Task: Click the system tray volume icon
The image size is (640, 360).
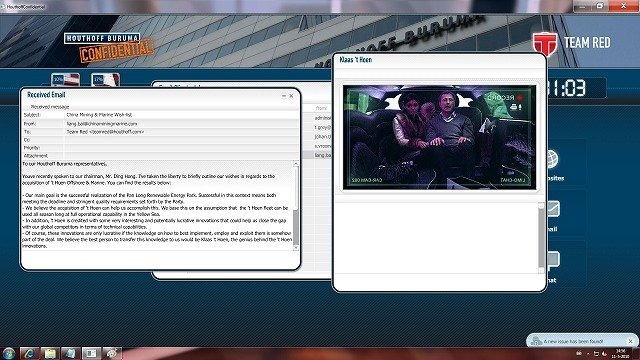Action: tap(604, 353)
